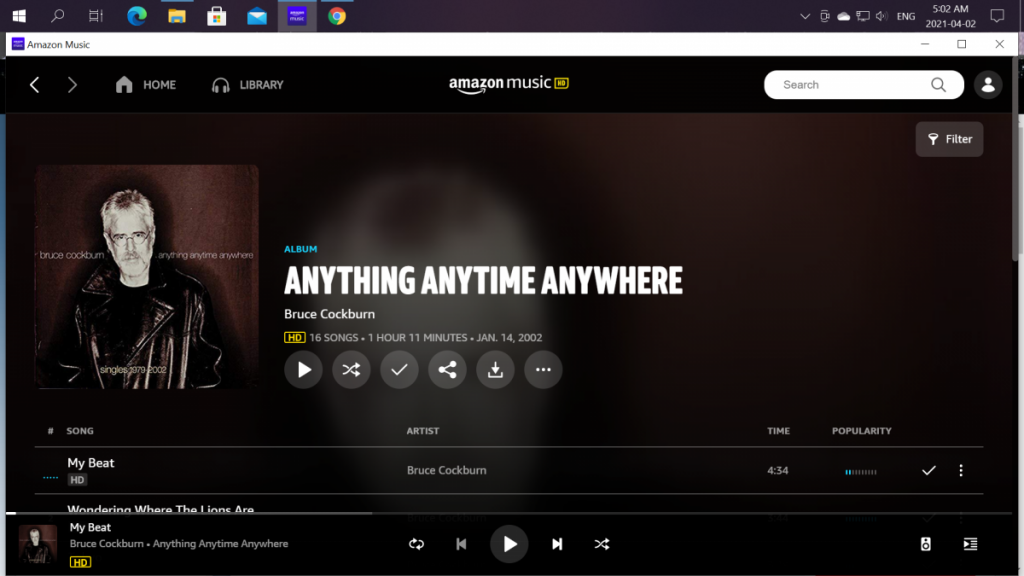Click the SONG column header

80,431
